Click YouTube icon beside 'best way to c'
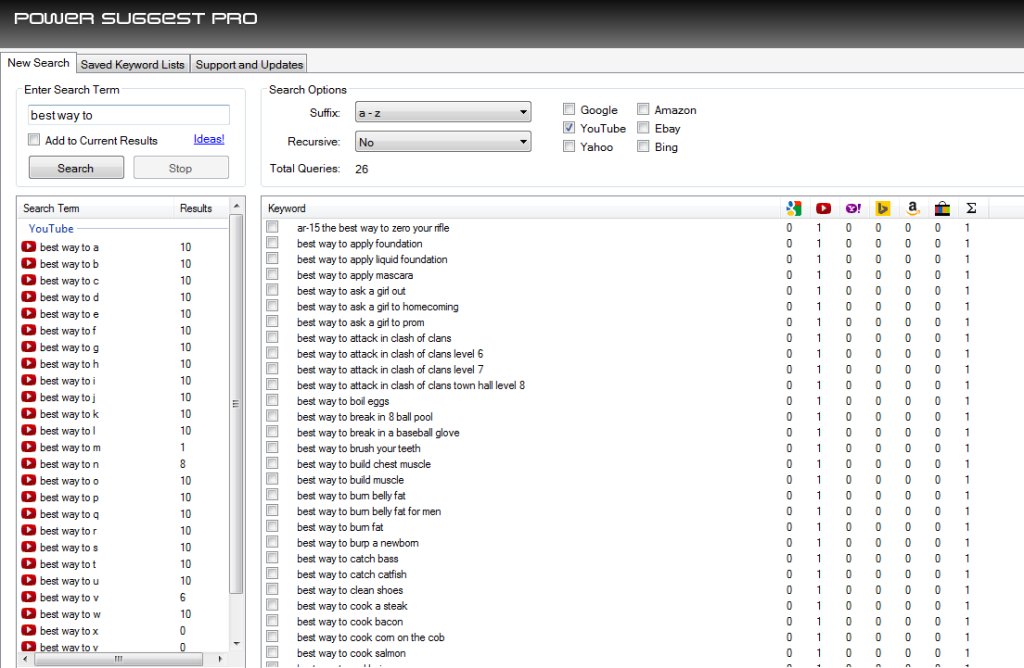Viewport: 1024px width, 668px height. (29, 280)
